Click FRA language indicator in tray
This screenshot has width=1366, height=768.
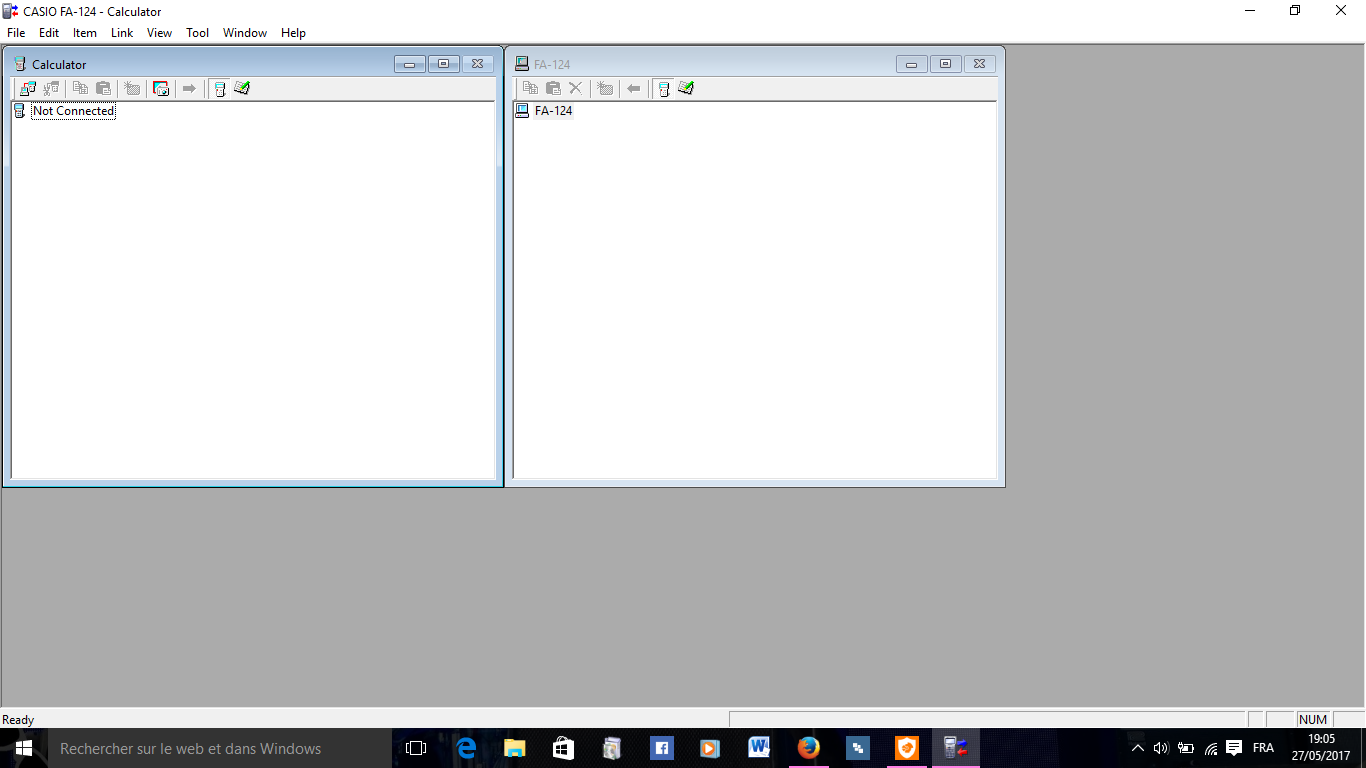[1263, 748]
